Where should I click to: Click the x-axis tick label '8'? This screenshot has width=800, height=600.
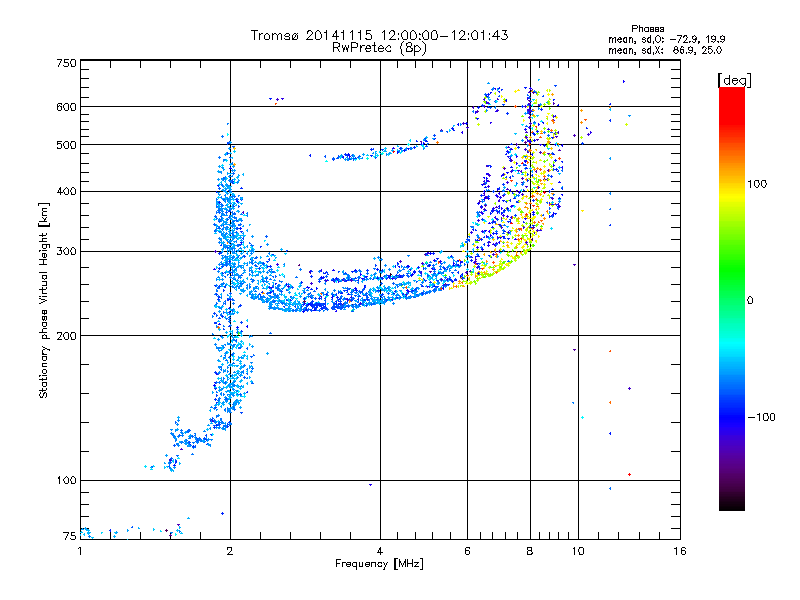coord(530,551)
